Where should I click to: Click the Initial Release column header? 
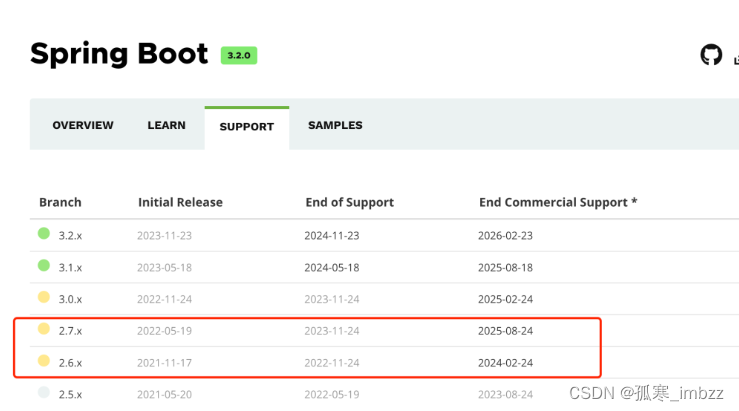point(181,202)
